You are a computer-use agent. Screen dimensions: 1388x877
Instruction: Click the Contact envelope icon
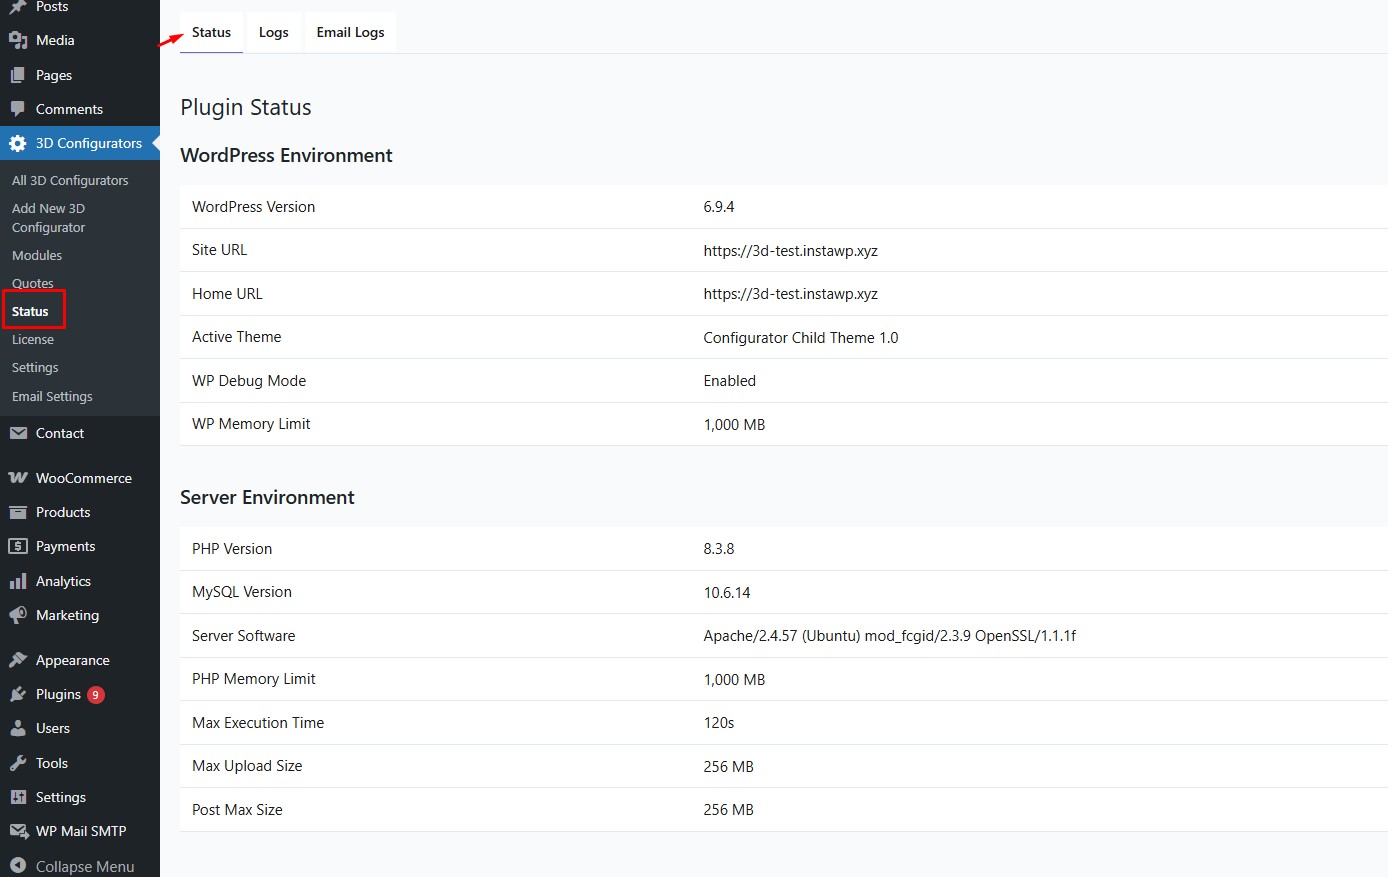[x=18, y=433]
